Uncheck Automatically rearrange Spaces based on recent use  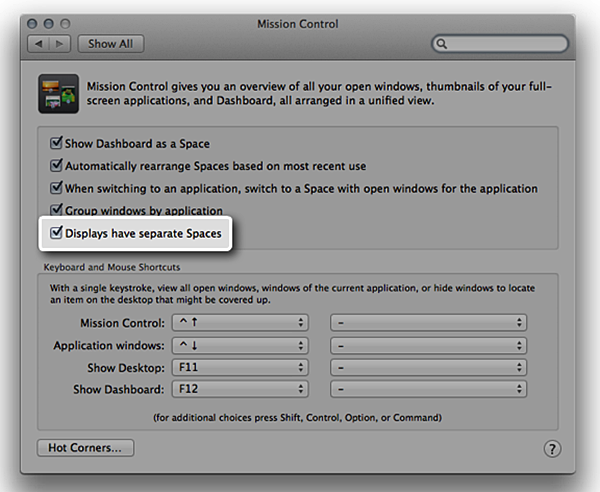point(56,165)
